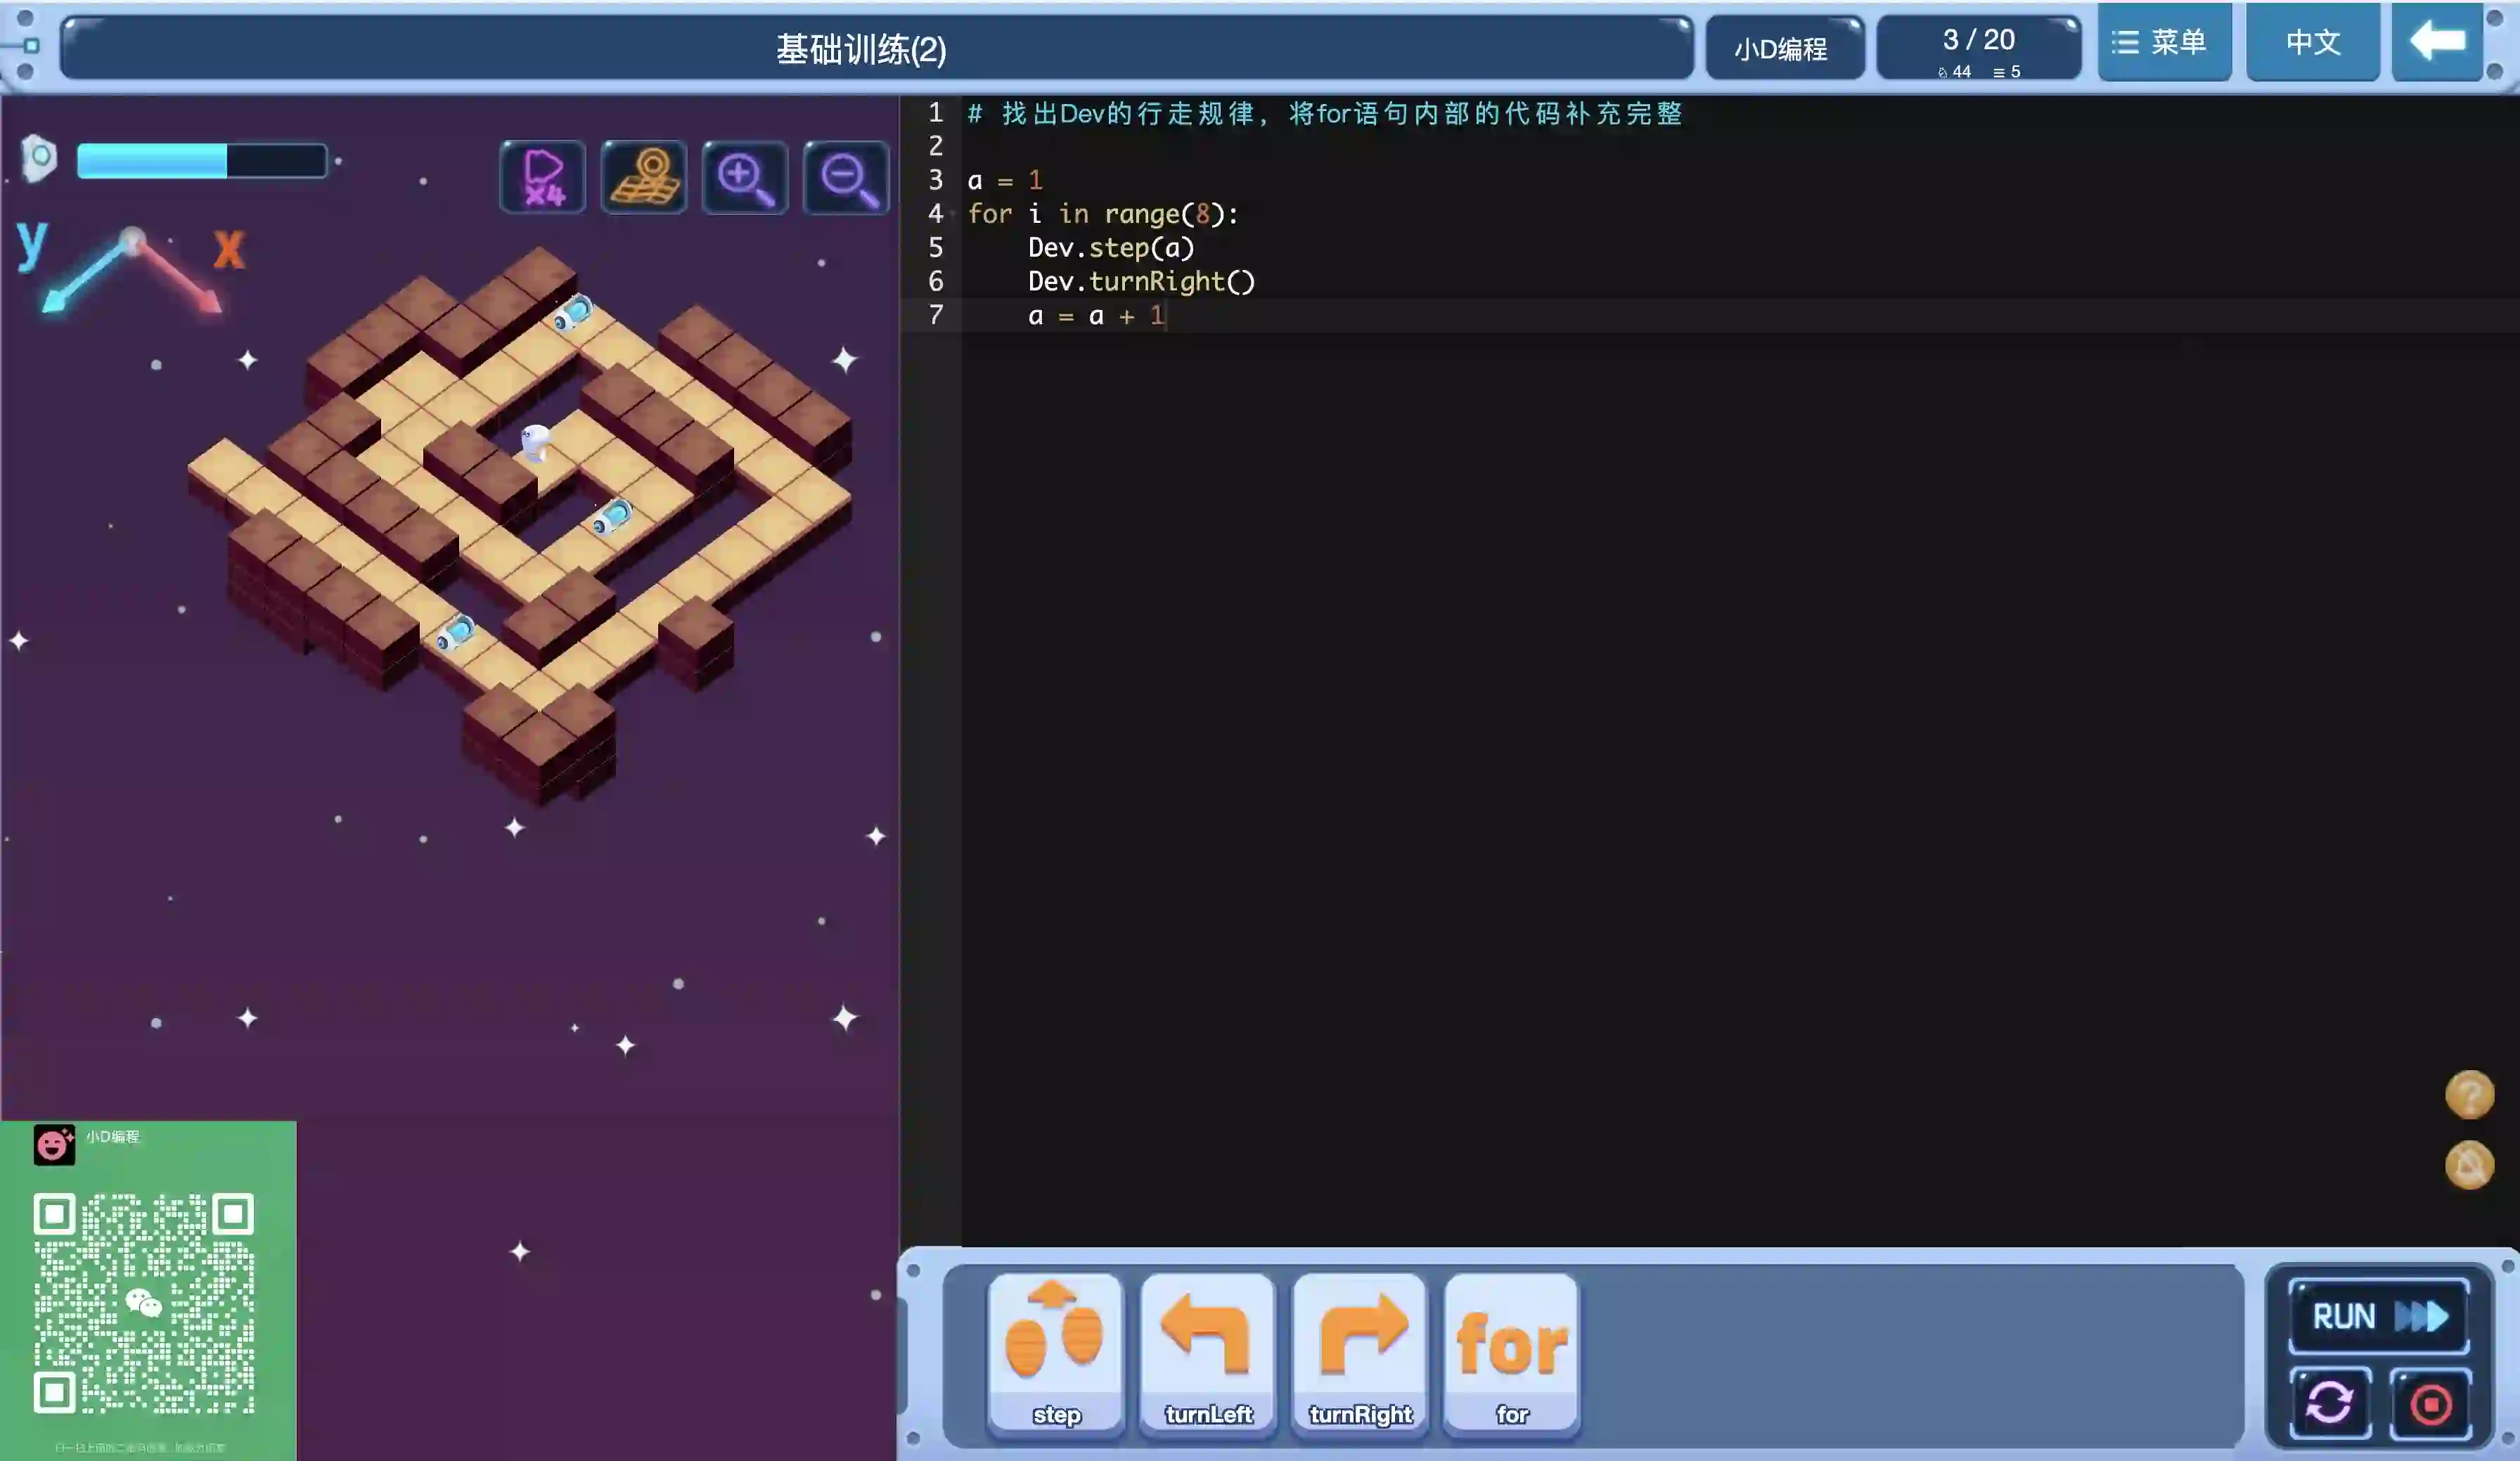Viewport: 2520px width, 1461px height.
Task: Insert the step command block
Action: pyautogui.click(x=1055, y=1352)
